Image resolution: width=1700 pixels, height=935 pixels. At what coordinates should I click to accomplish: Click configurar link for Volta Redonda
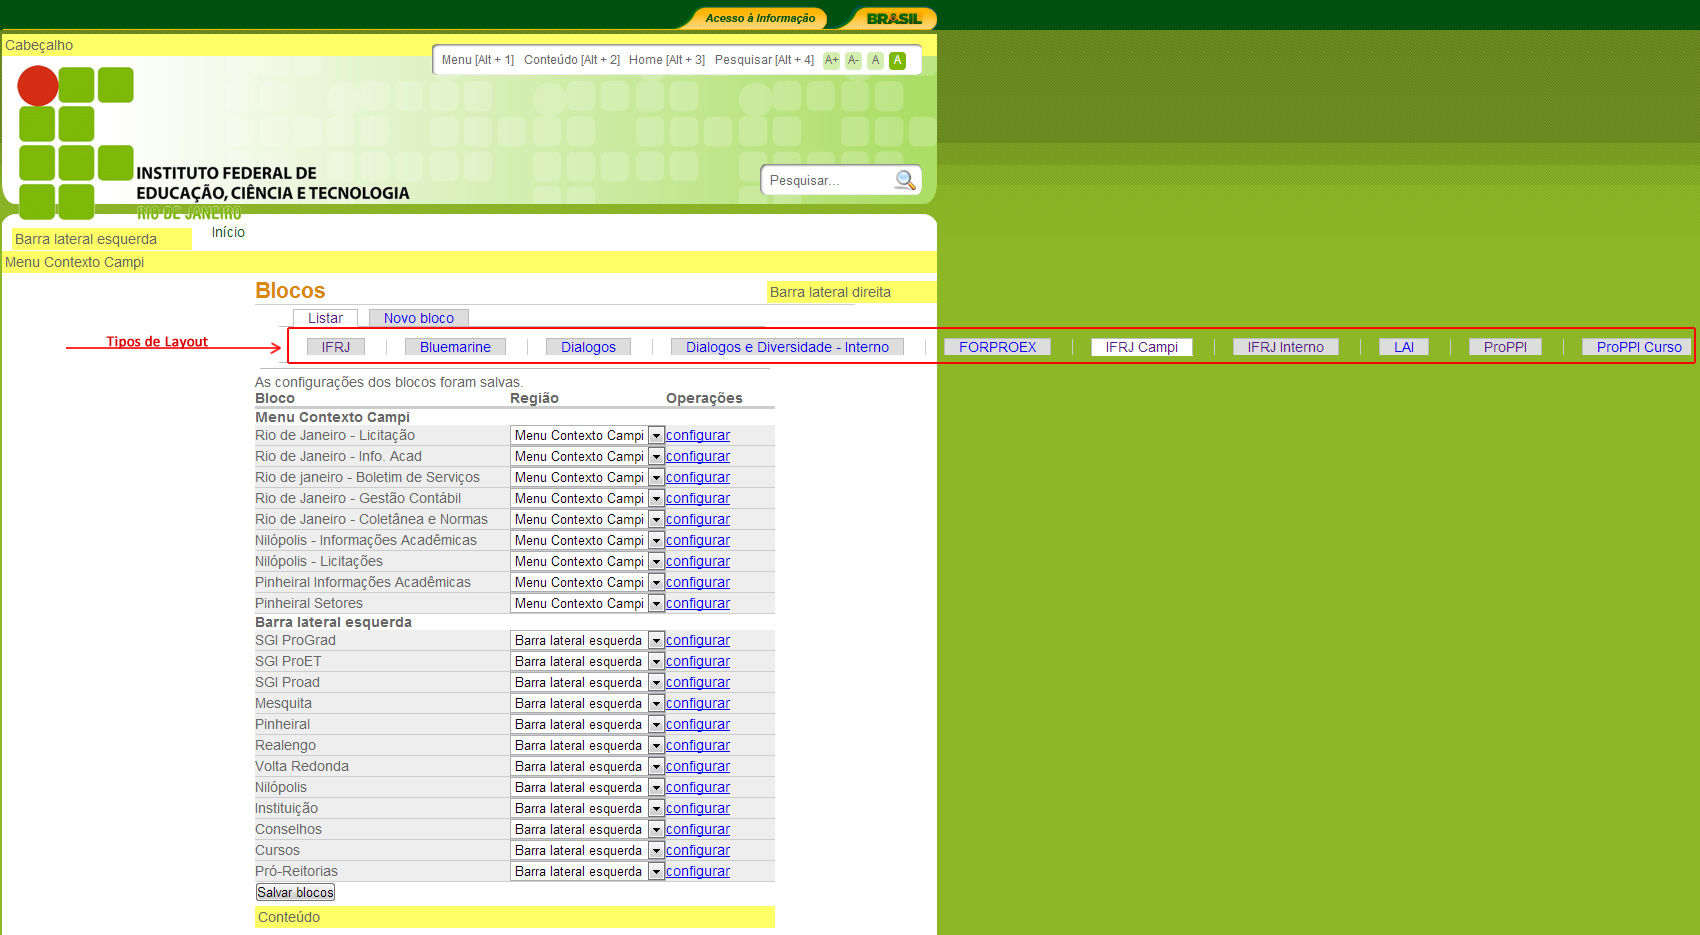pos(697,766)
